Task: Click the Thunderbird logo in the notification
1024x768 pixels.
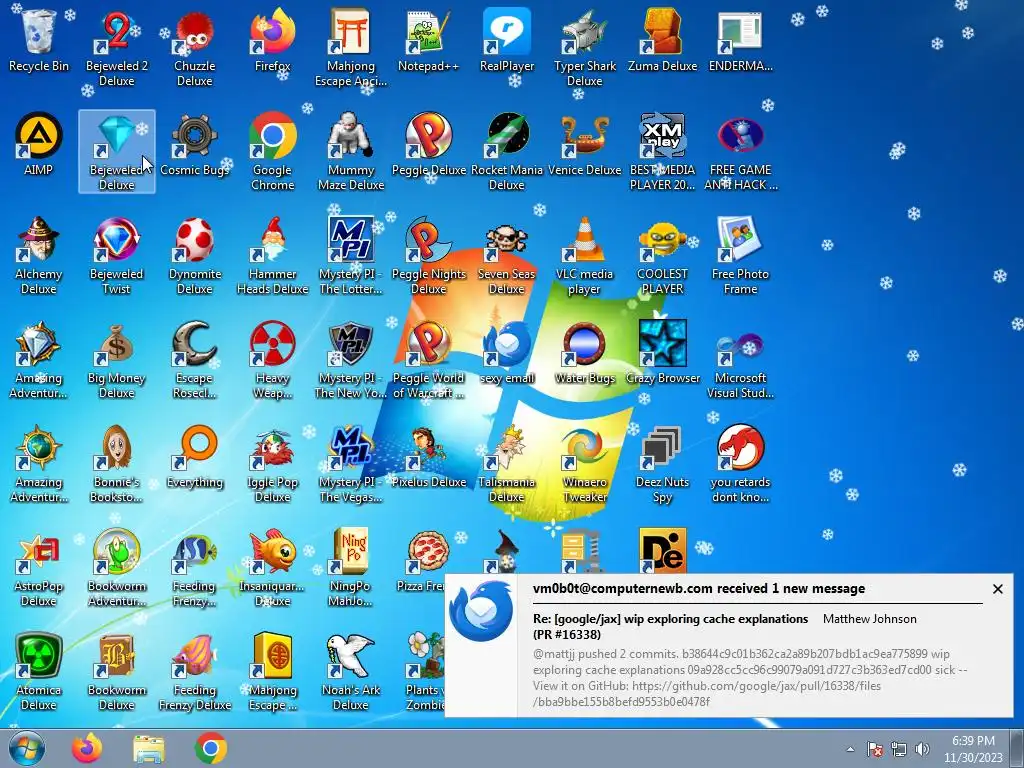Action: tap(481, 611)
